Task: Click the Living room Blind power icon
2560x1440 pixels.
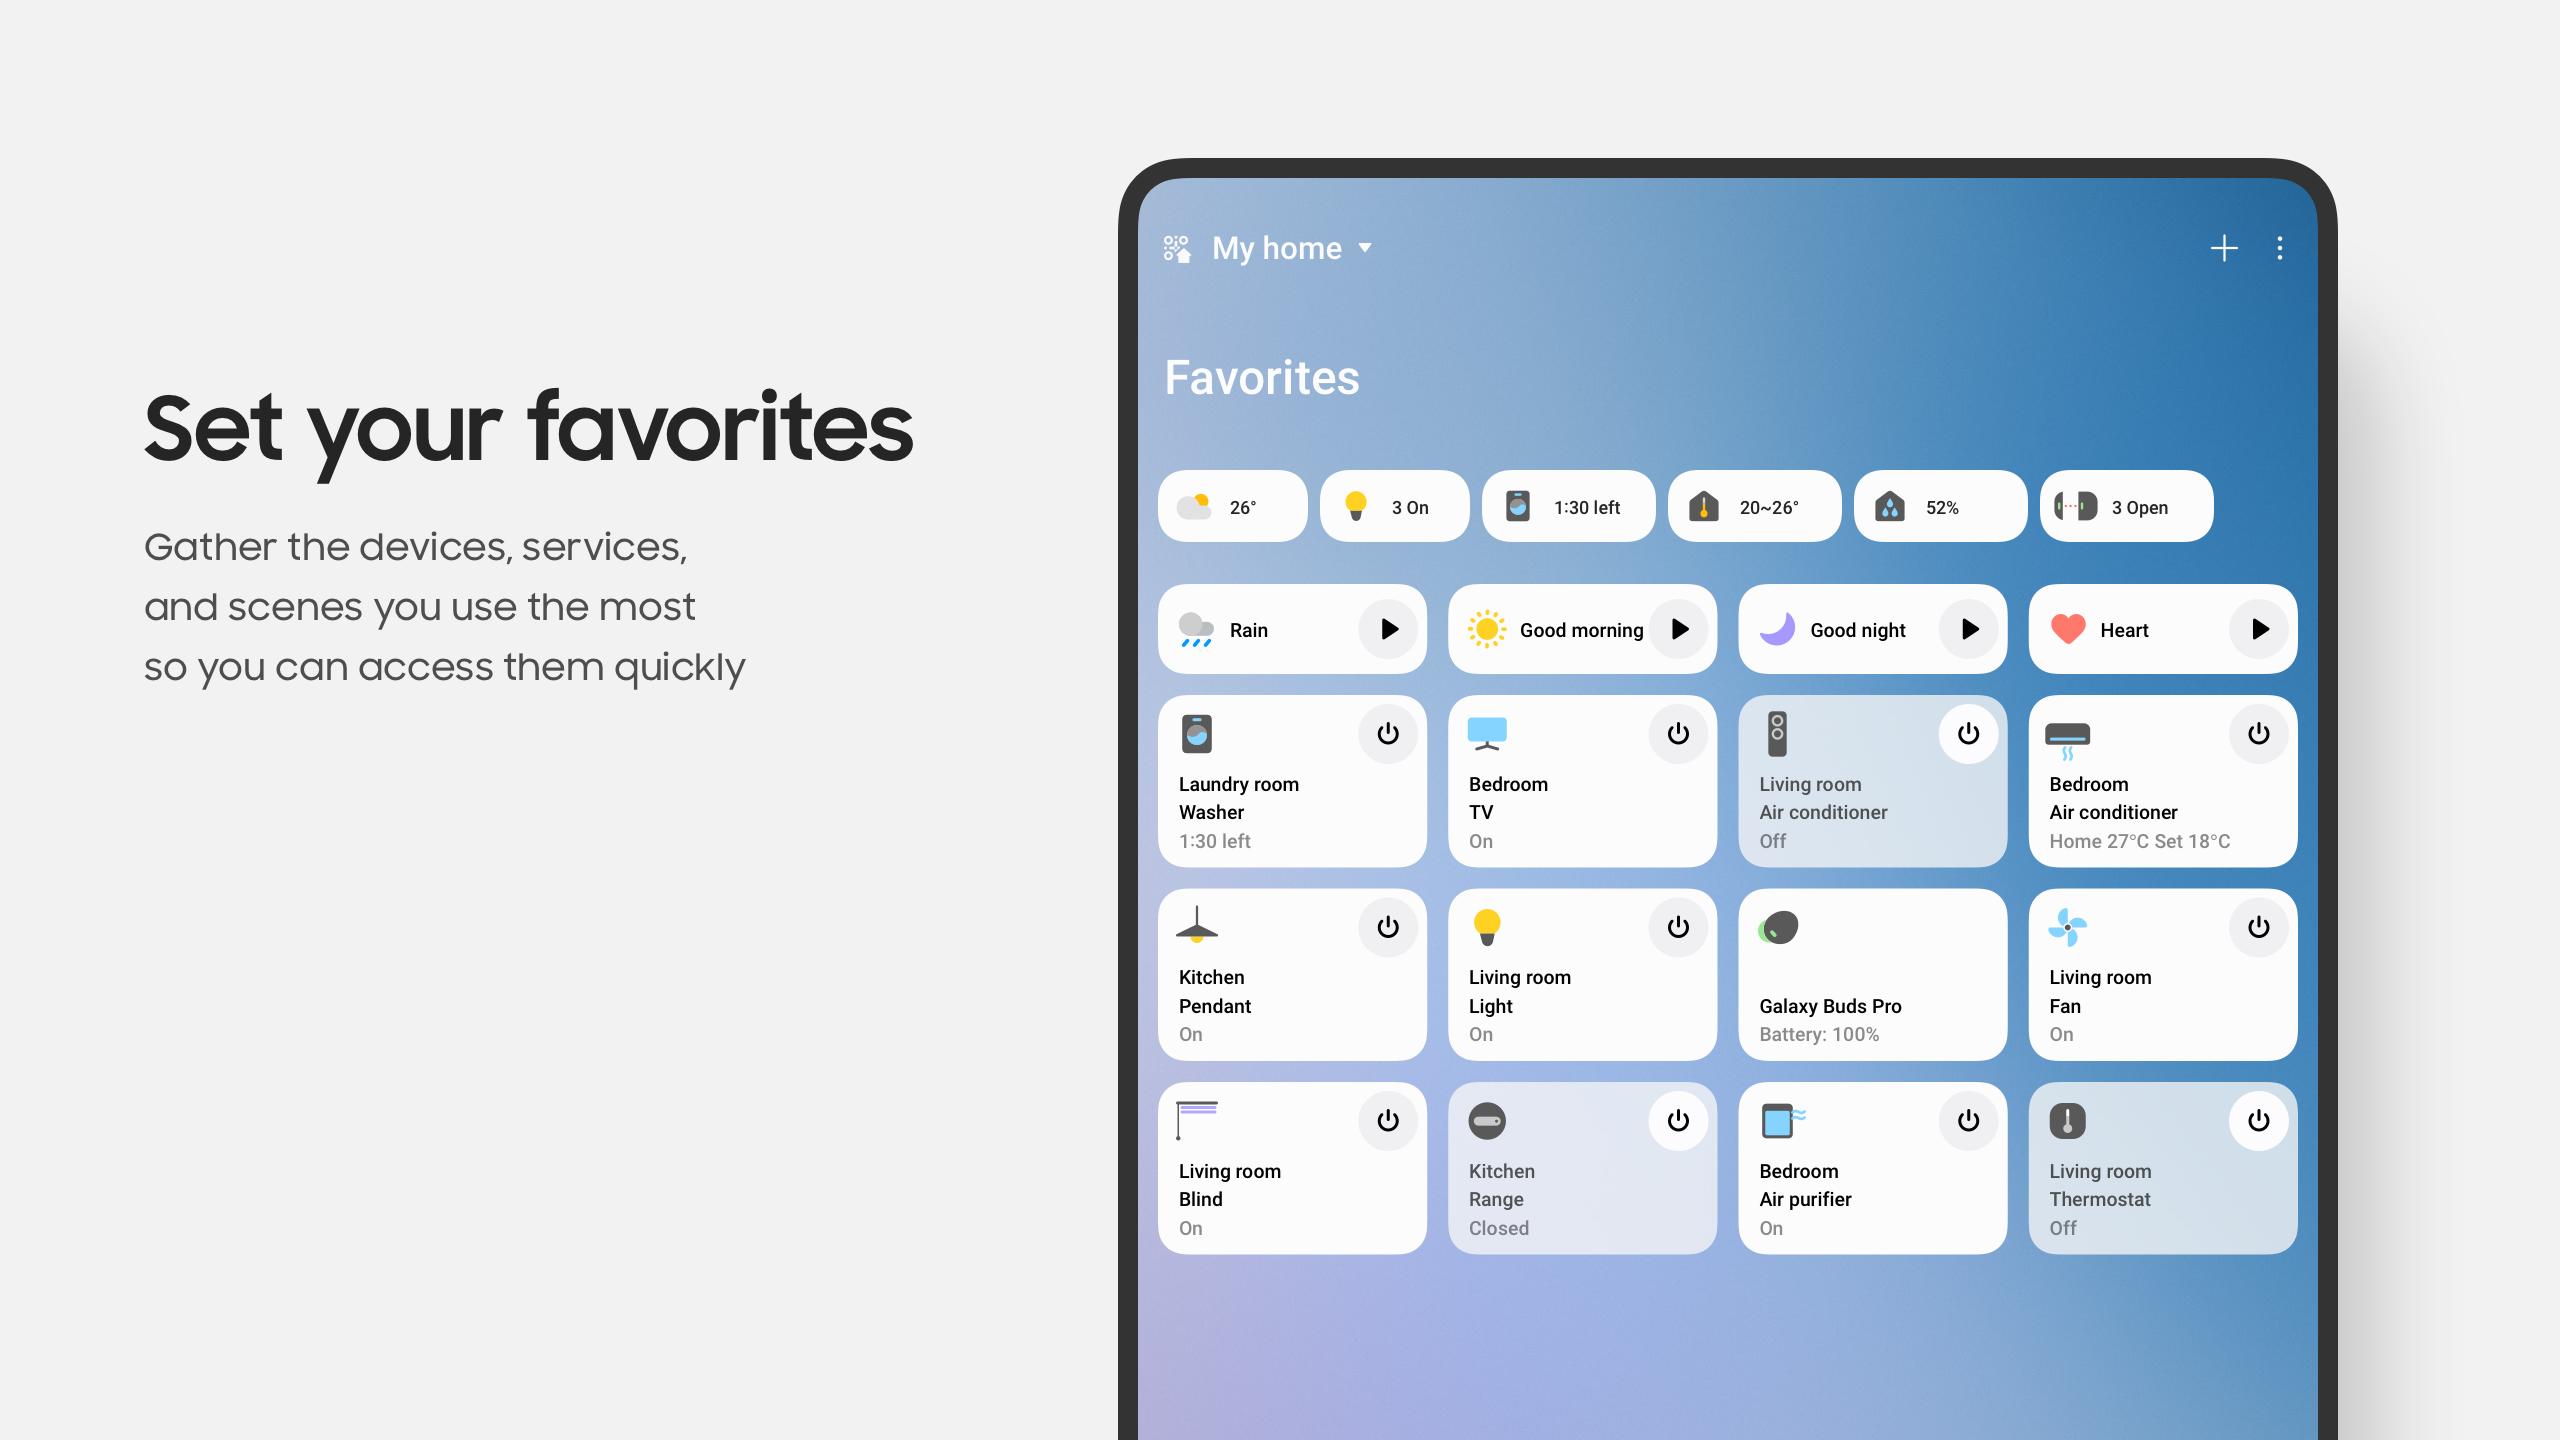Action: (1387, 1120)
